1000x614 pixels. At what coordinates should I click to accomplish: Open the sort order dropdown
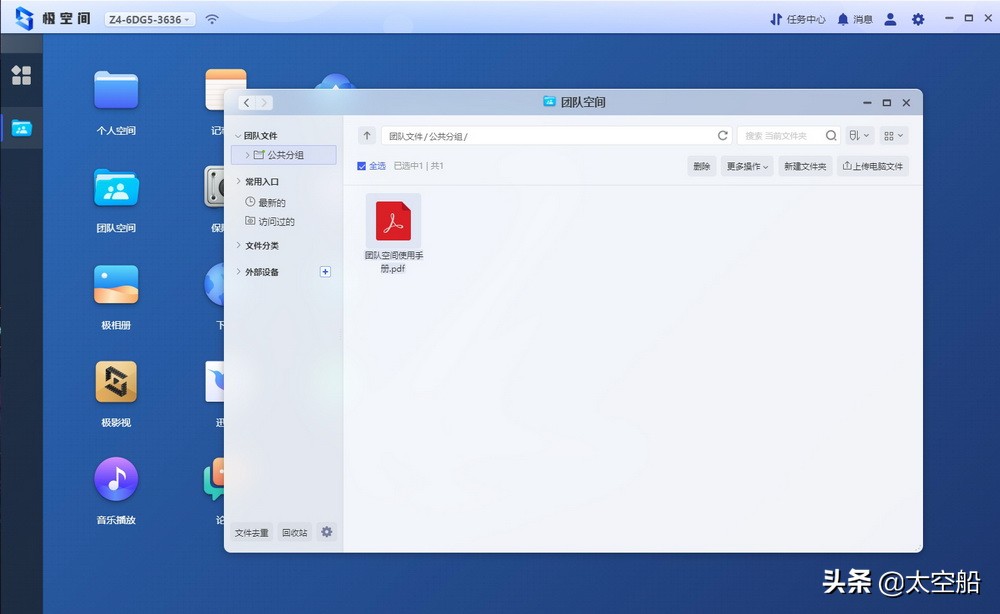click(859, 135)
